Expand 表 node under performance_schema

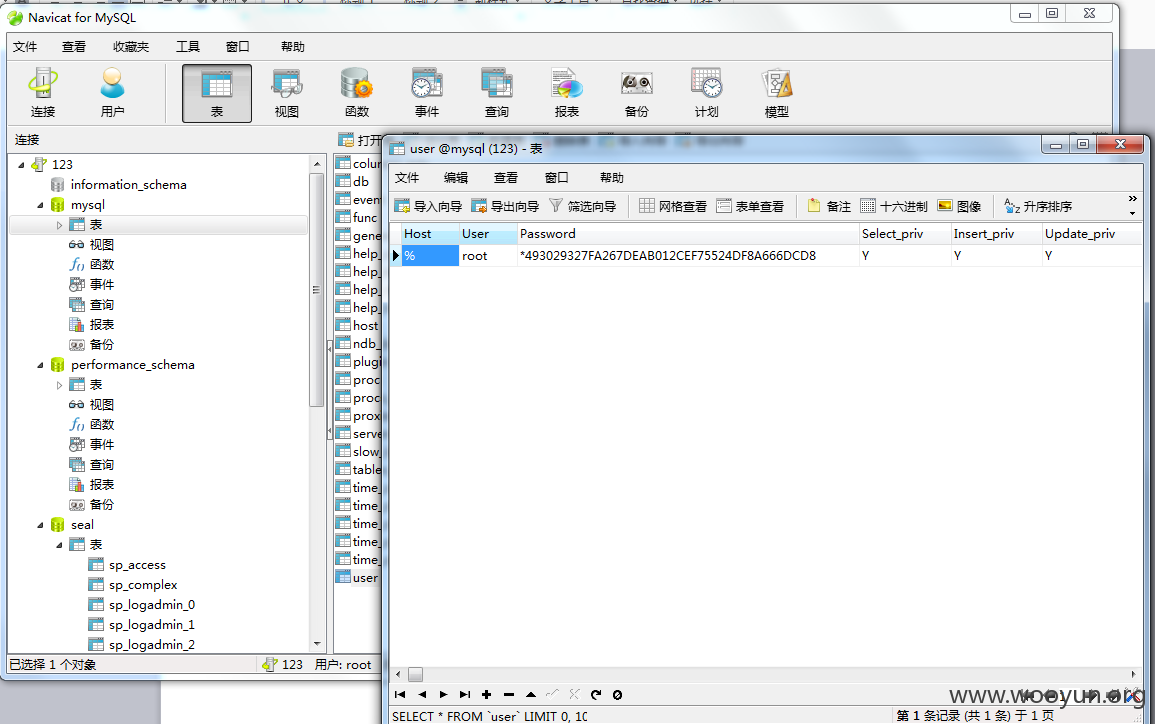pos(60,385)
